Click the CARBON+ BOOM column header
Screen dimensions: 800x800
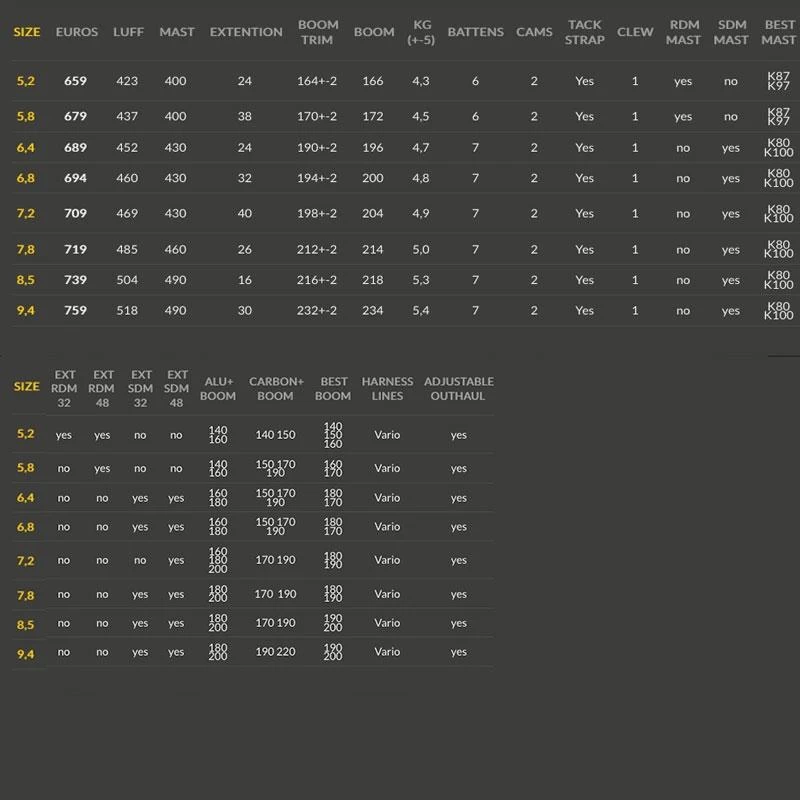tap(275, 388)
